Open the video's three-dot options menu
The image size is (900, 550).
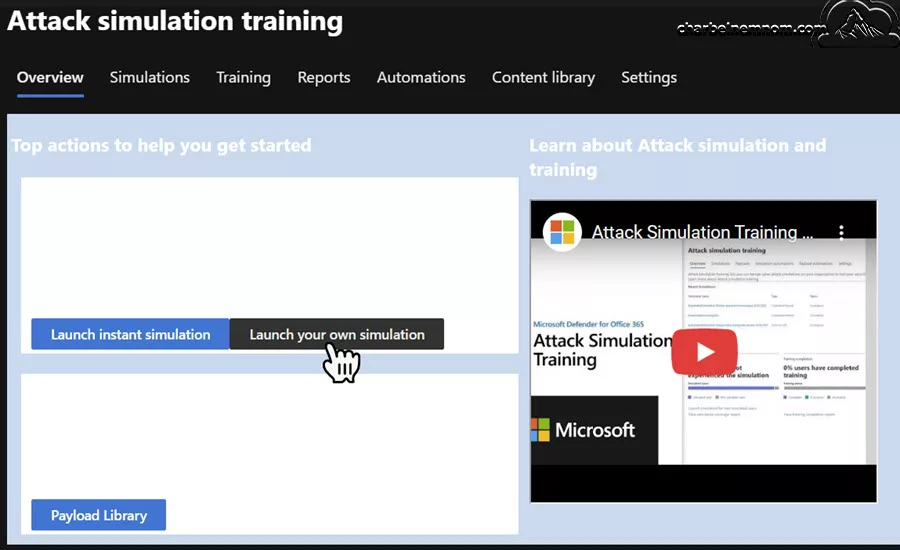click(x=841, y=232)
